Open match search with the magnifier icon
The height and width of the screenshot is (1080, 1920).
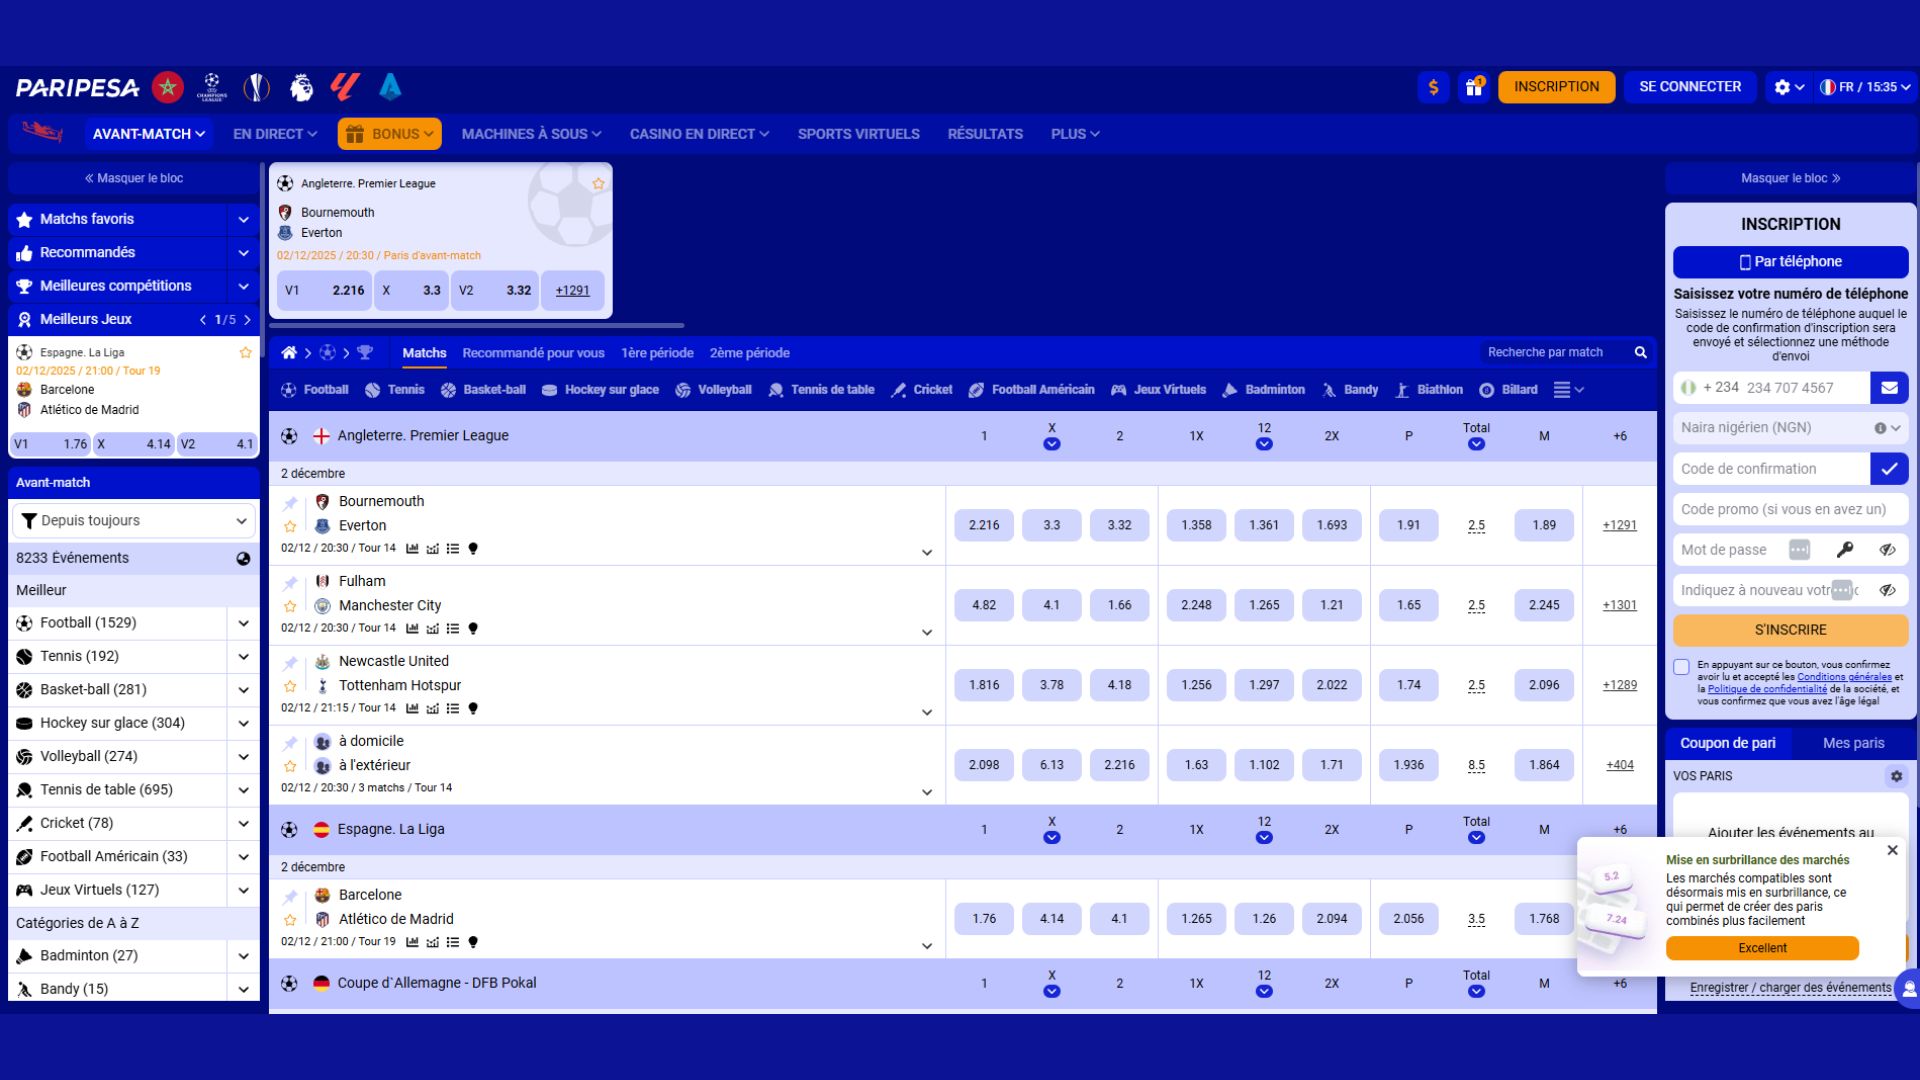point(1641,352)
